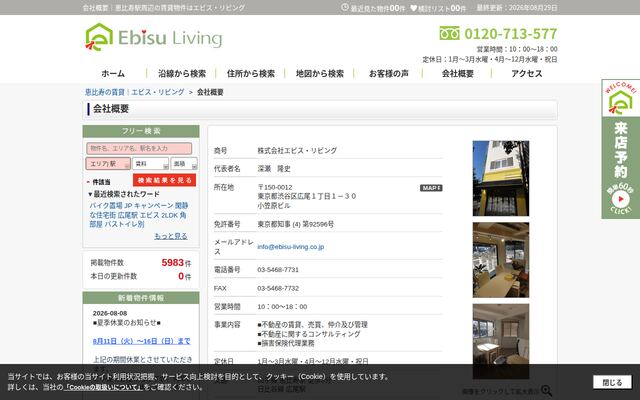Click the 夏季休業のお知らせ notice title
Screen dimensions: 640x400
tap(127, 322)
